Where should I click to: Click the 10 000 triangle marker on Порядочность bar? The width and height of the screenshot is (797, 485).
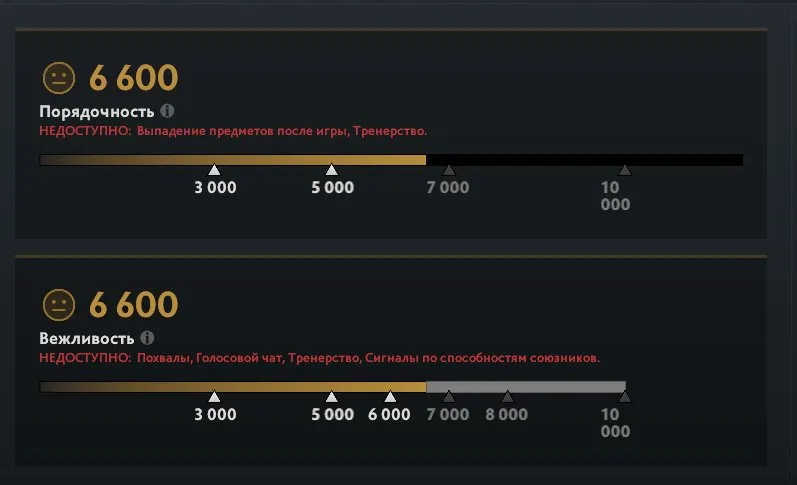[625, 169]
